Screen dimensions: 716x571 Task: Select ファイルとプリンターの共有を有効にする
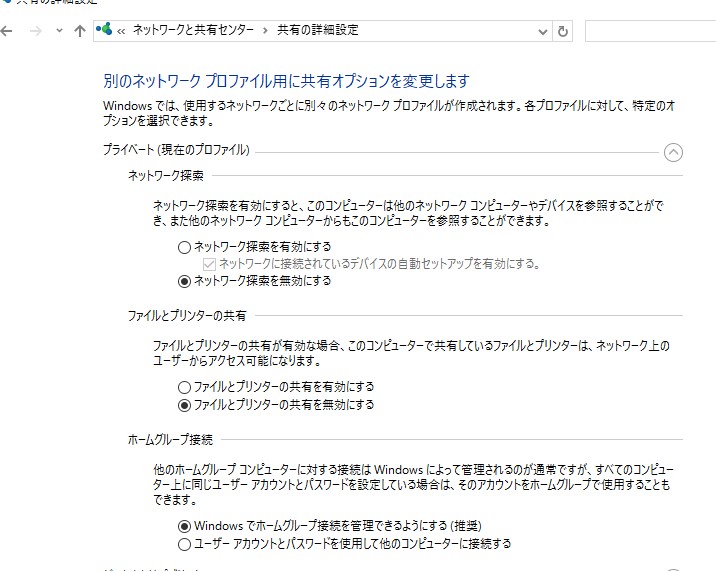tap(184, 387)
